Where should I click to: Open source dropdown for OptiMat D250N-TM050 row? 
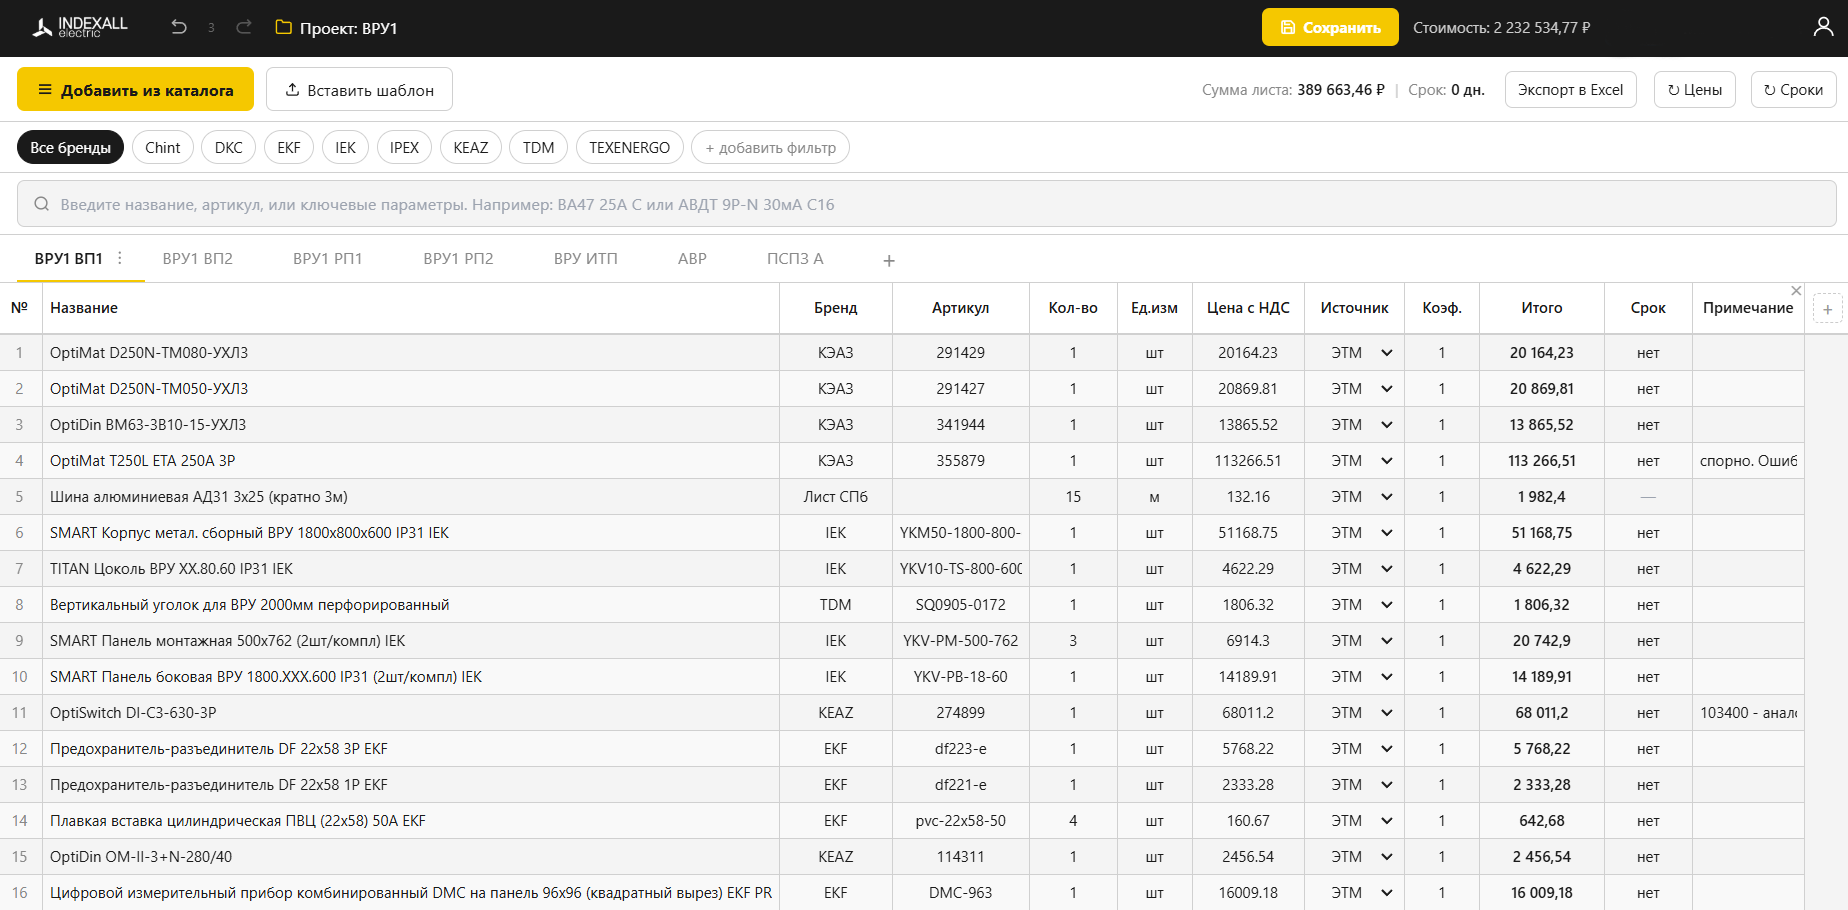pyautogui.click(x=1386, y=389)
